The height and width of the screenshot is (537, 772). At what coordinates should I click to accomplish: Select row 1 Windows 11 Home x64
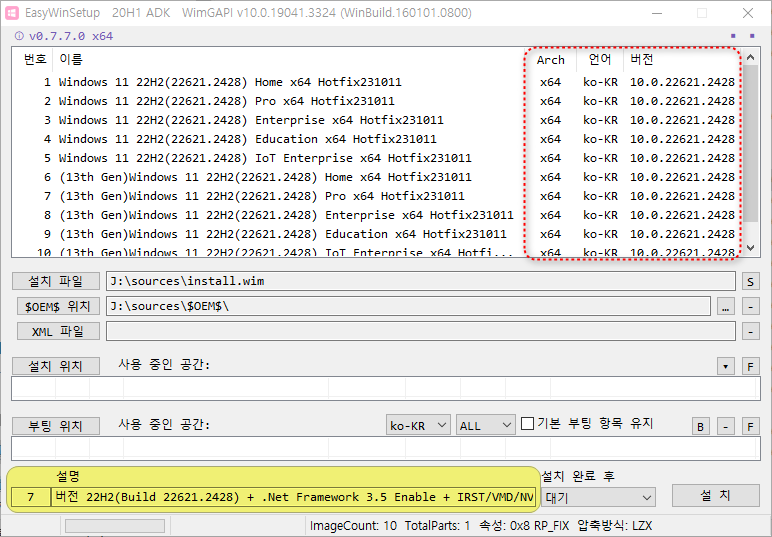[377, 82]
